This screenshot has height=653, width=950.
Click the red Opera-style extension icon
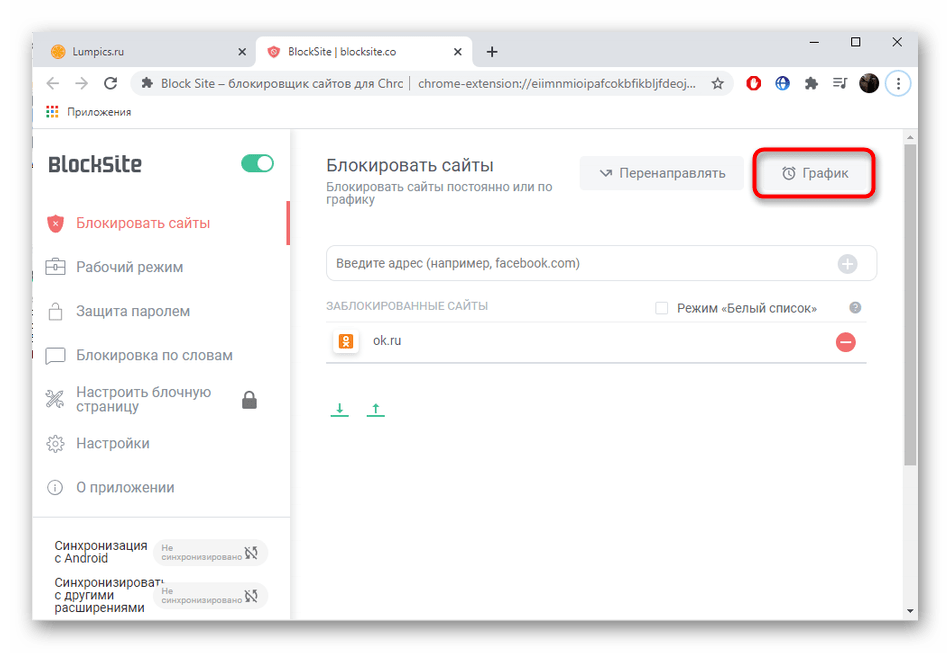[753, 84]
